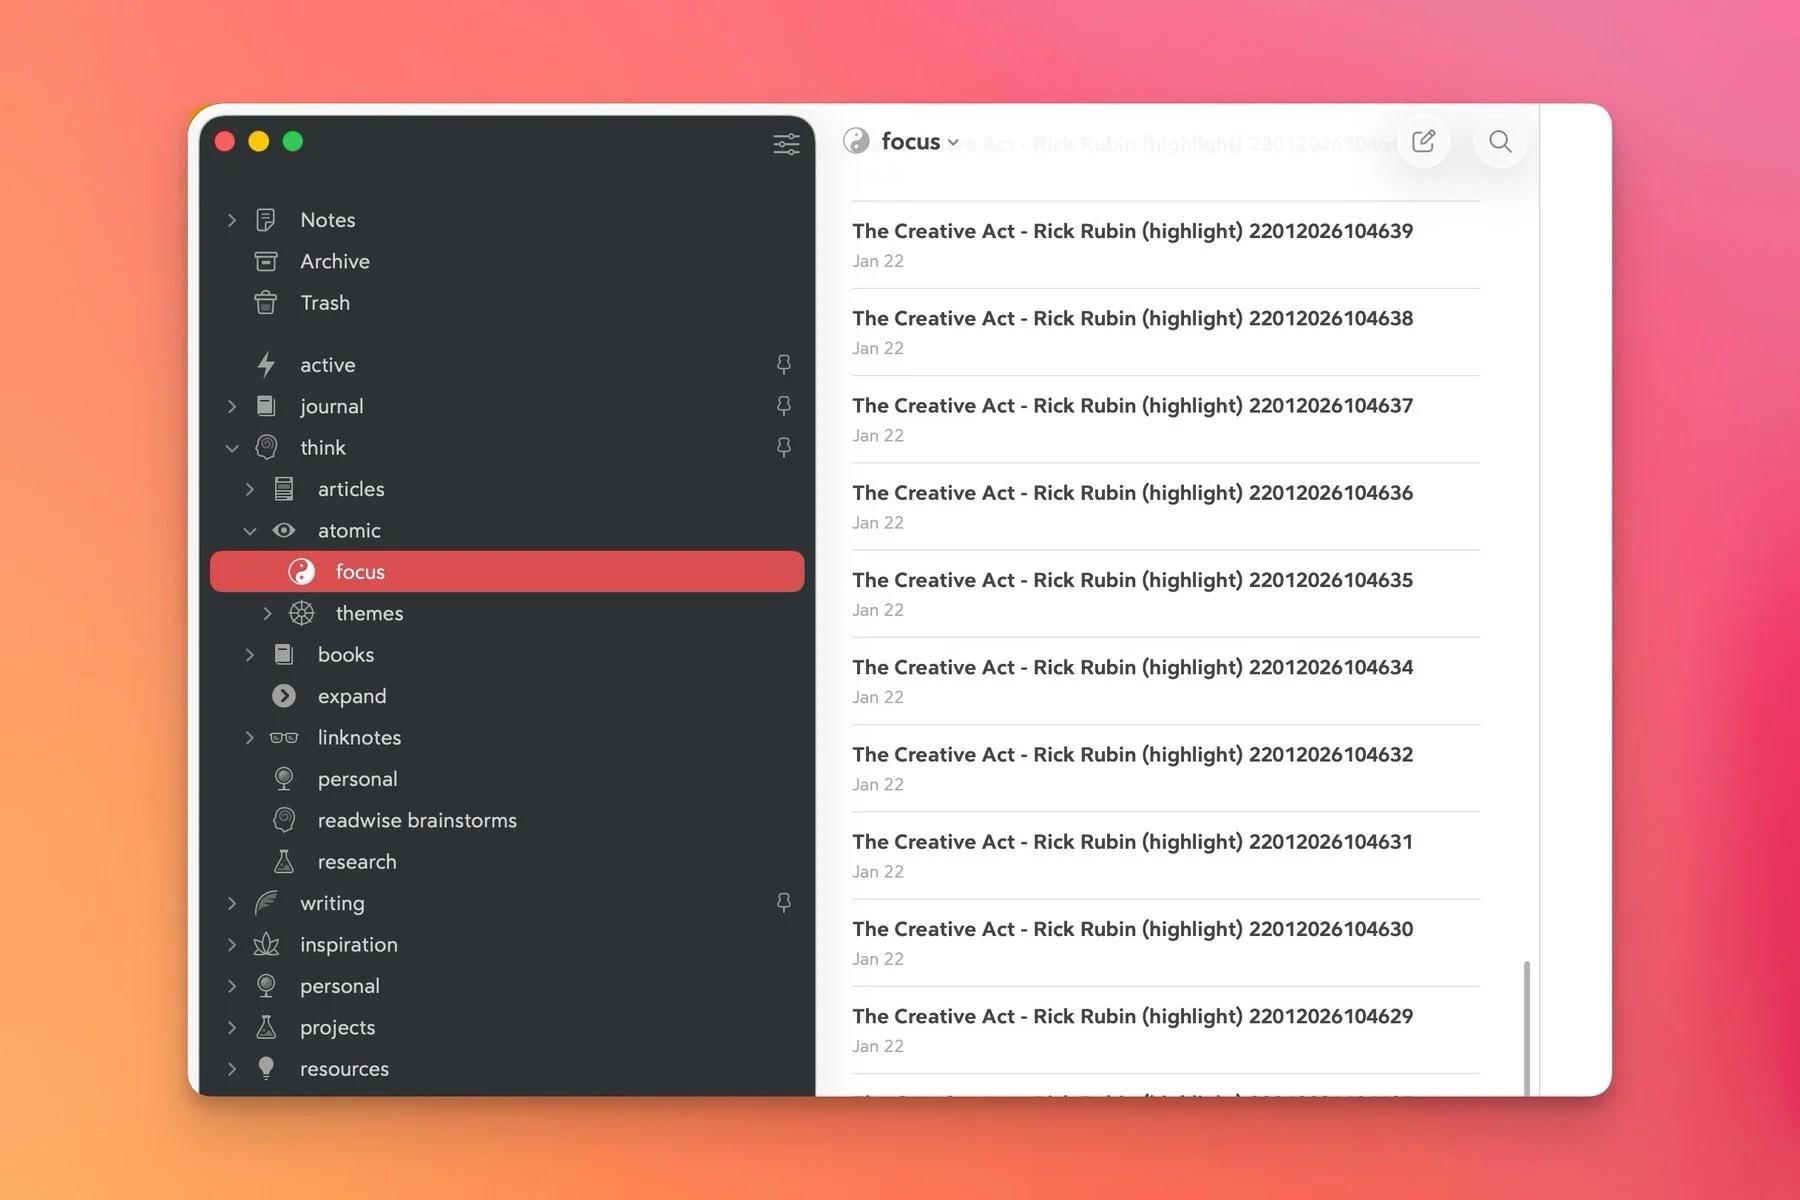This screenshot has height=1200, width=1800.
Task: Select the top-level personal tag at the bottom
Action: pyautogui.click(x=507, y=986)
